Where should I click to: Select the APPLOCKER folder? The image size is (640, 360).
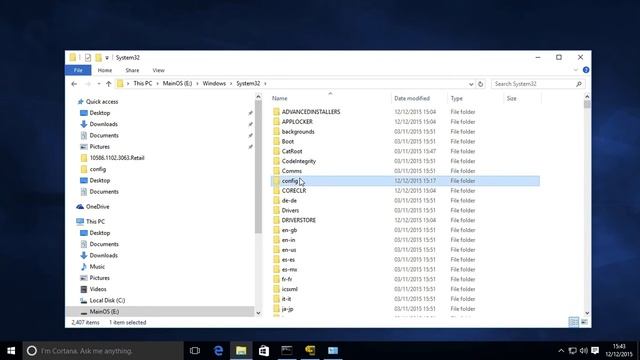(297, 122)
